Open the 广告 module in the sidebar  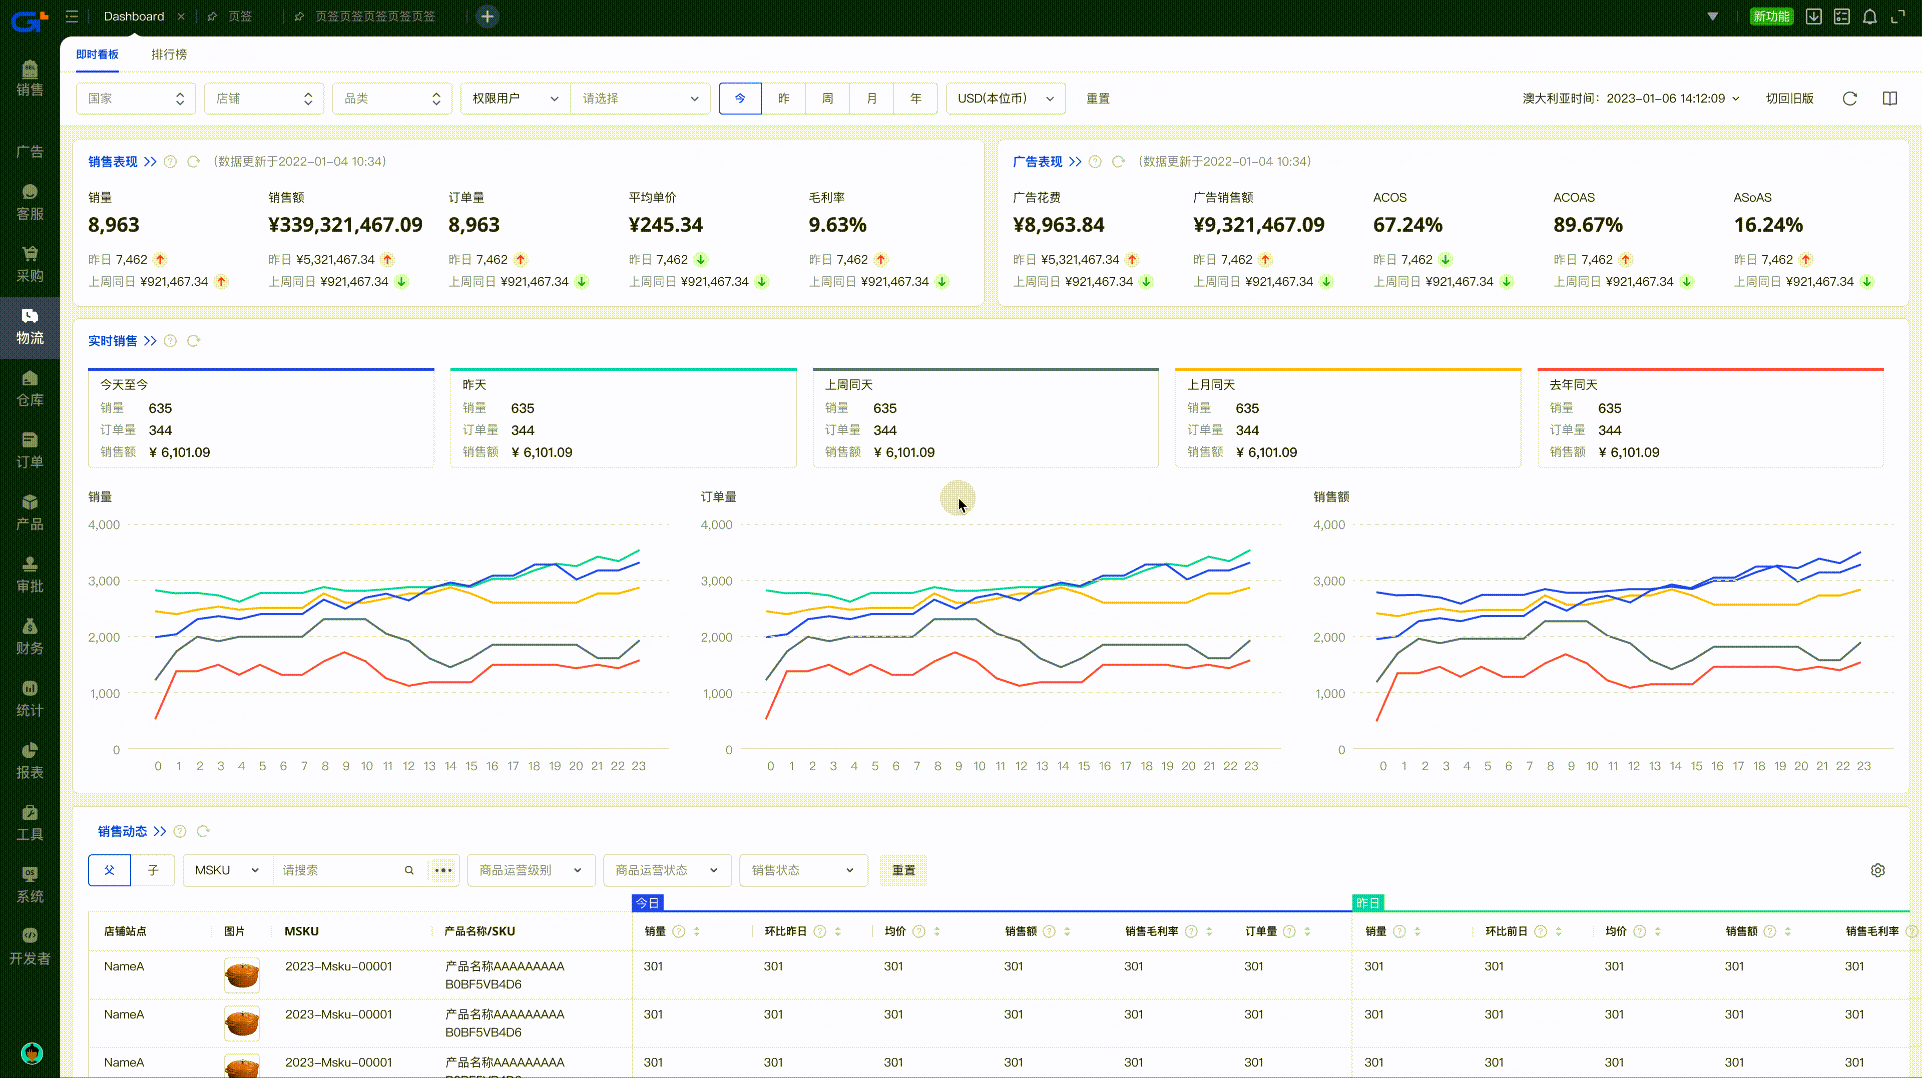pos(30,146)
